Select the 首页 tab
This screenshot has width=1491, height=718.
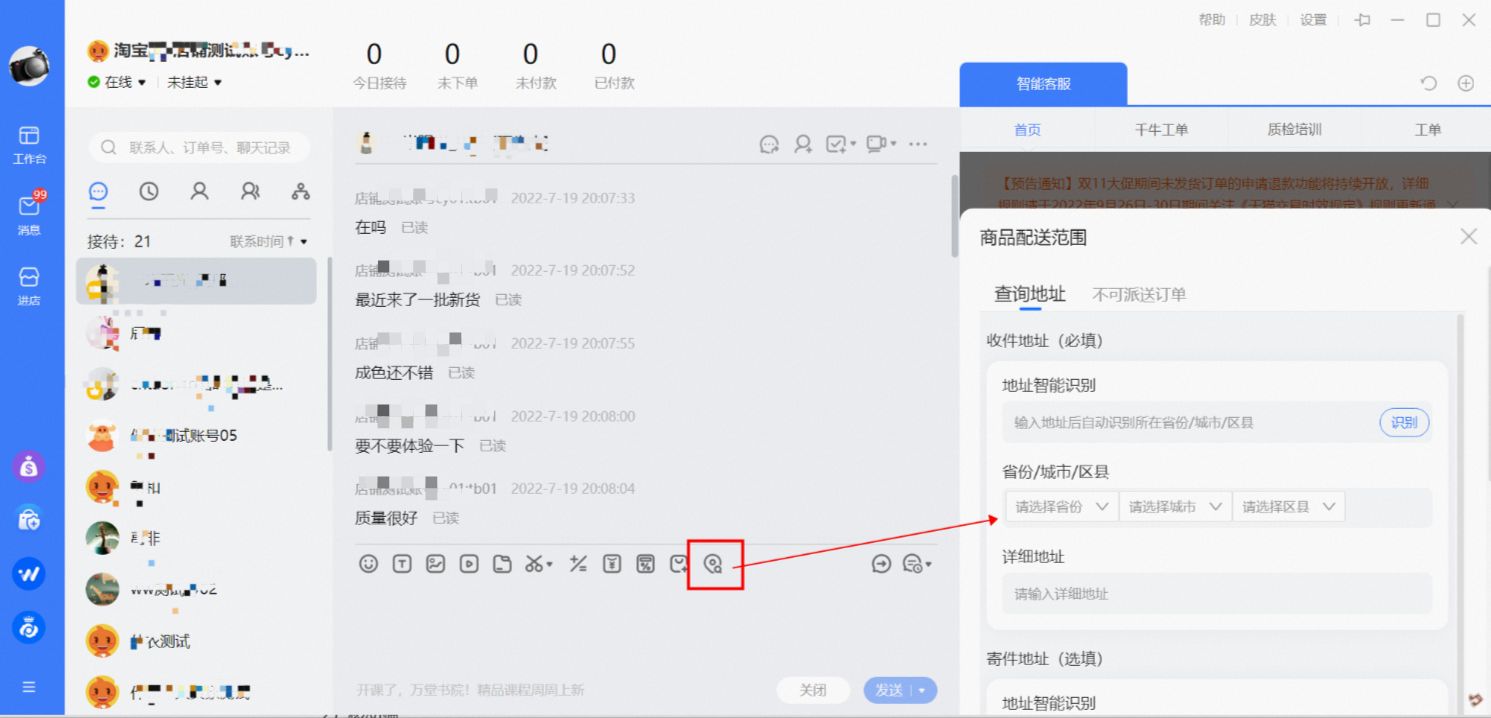pos(1027,130)
